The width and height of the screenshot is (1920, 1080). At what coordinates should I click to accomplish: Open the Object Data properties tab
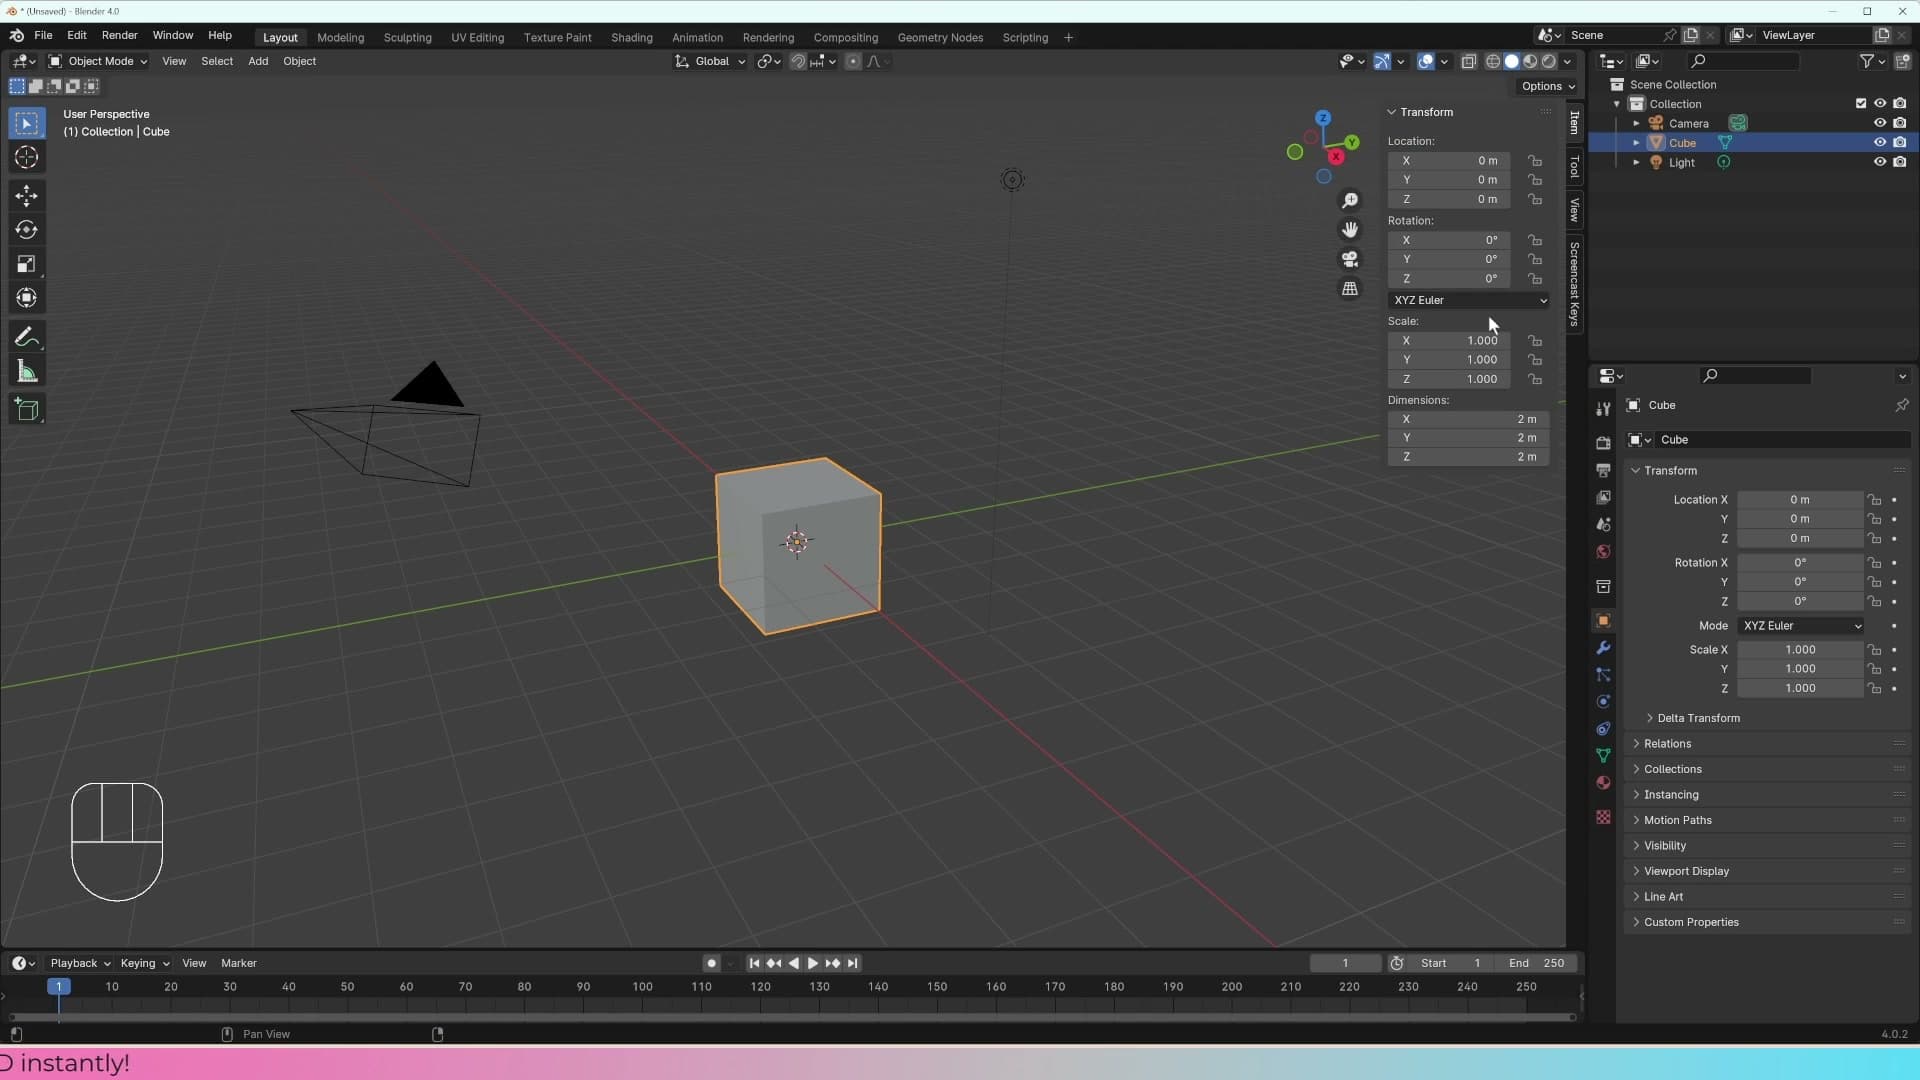click(x=1603, y=756)
